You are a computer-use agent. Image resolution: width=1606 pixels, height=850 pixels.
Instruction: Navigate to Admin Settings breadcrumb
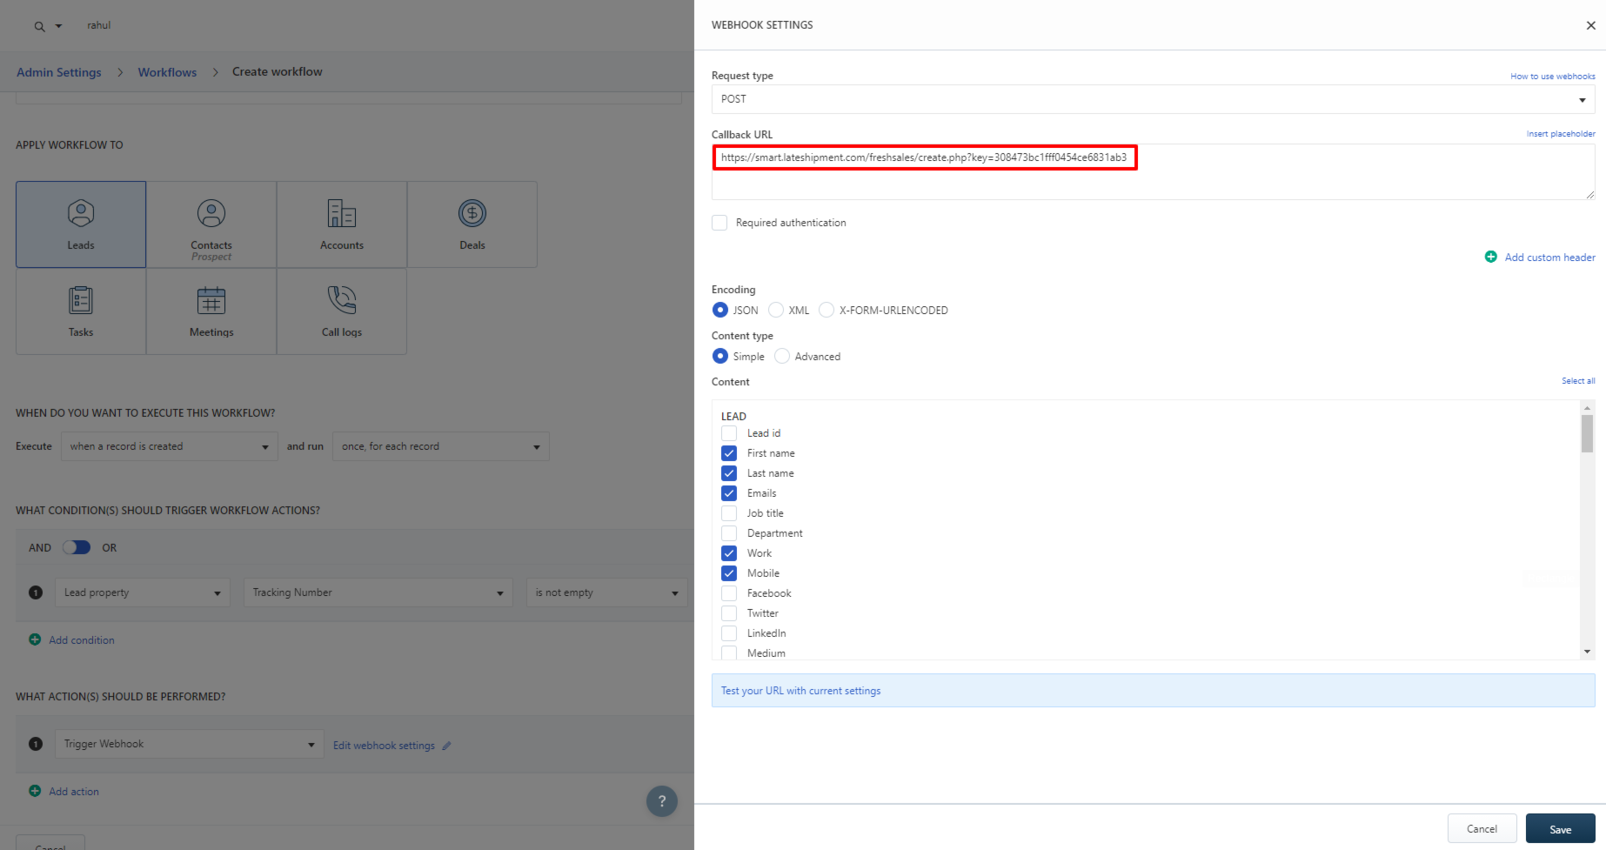pyautogui.click(x=59, y=72)
